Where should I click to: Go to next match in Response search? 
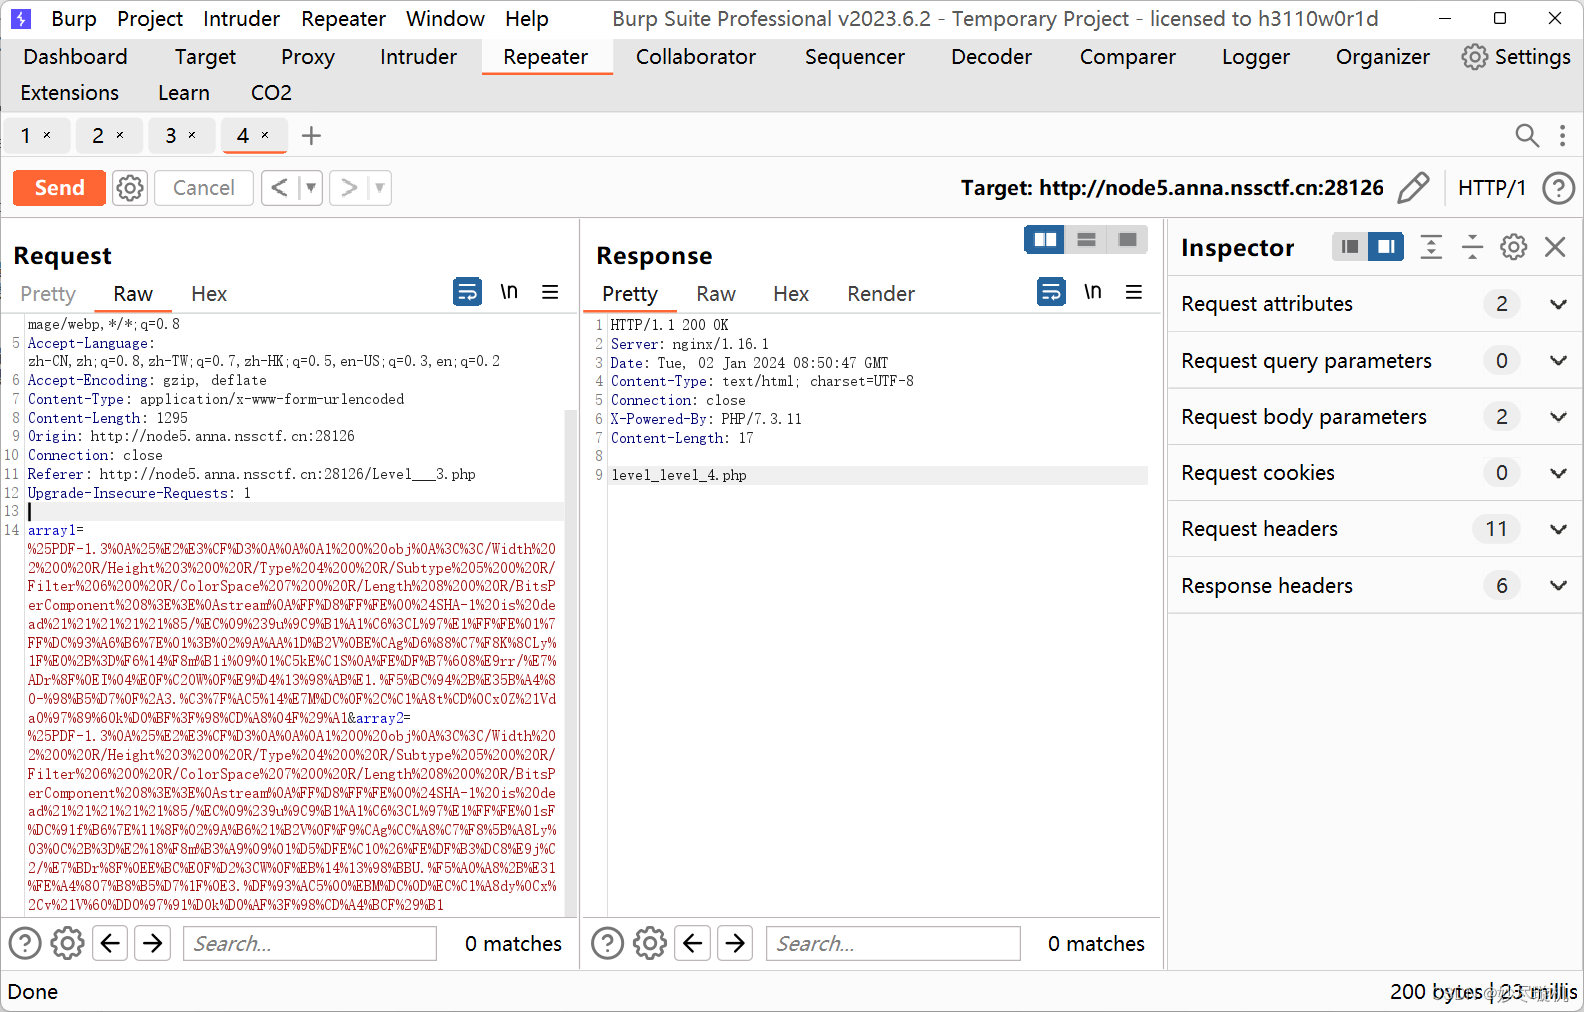tap(736, 943)
